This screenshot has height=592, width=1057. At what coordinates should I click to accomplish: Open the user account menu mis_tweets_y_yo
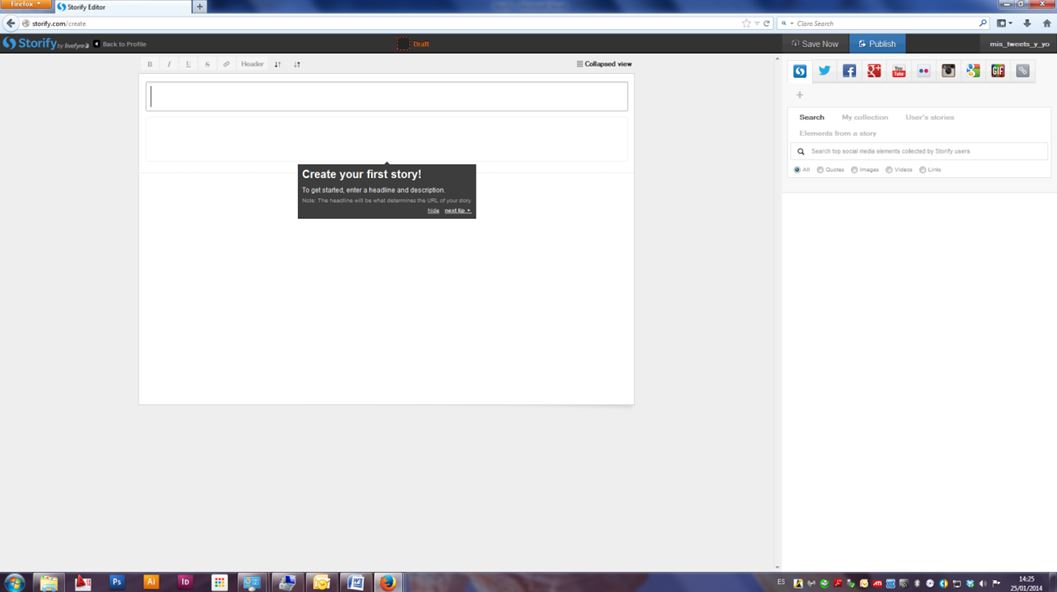pos(1020,44)
